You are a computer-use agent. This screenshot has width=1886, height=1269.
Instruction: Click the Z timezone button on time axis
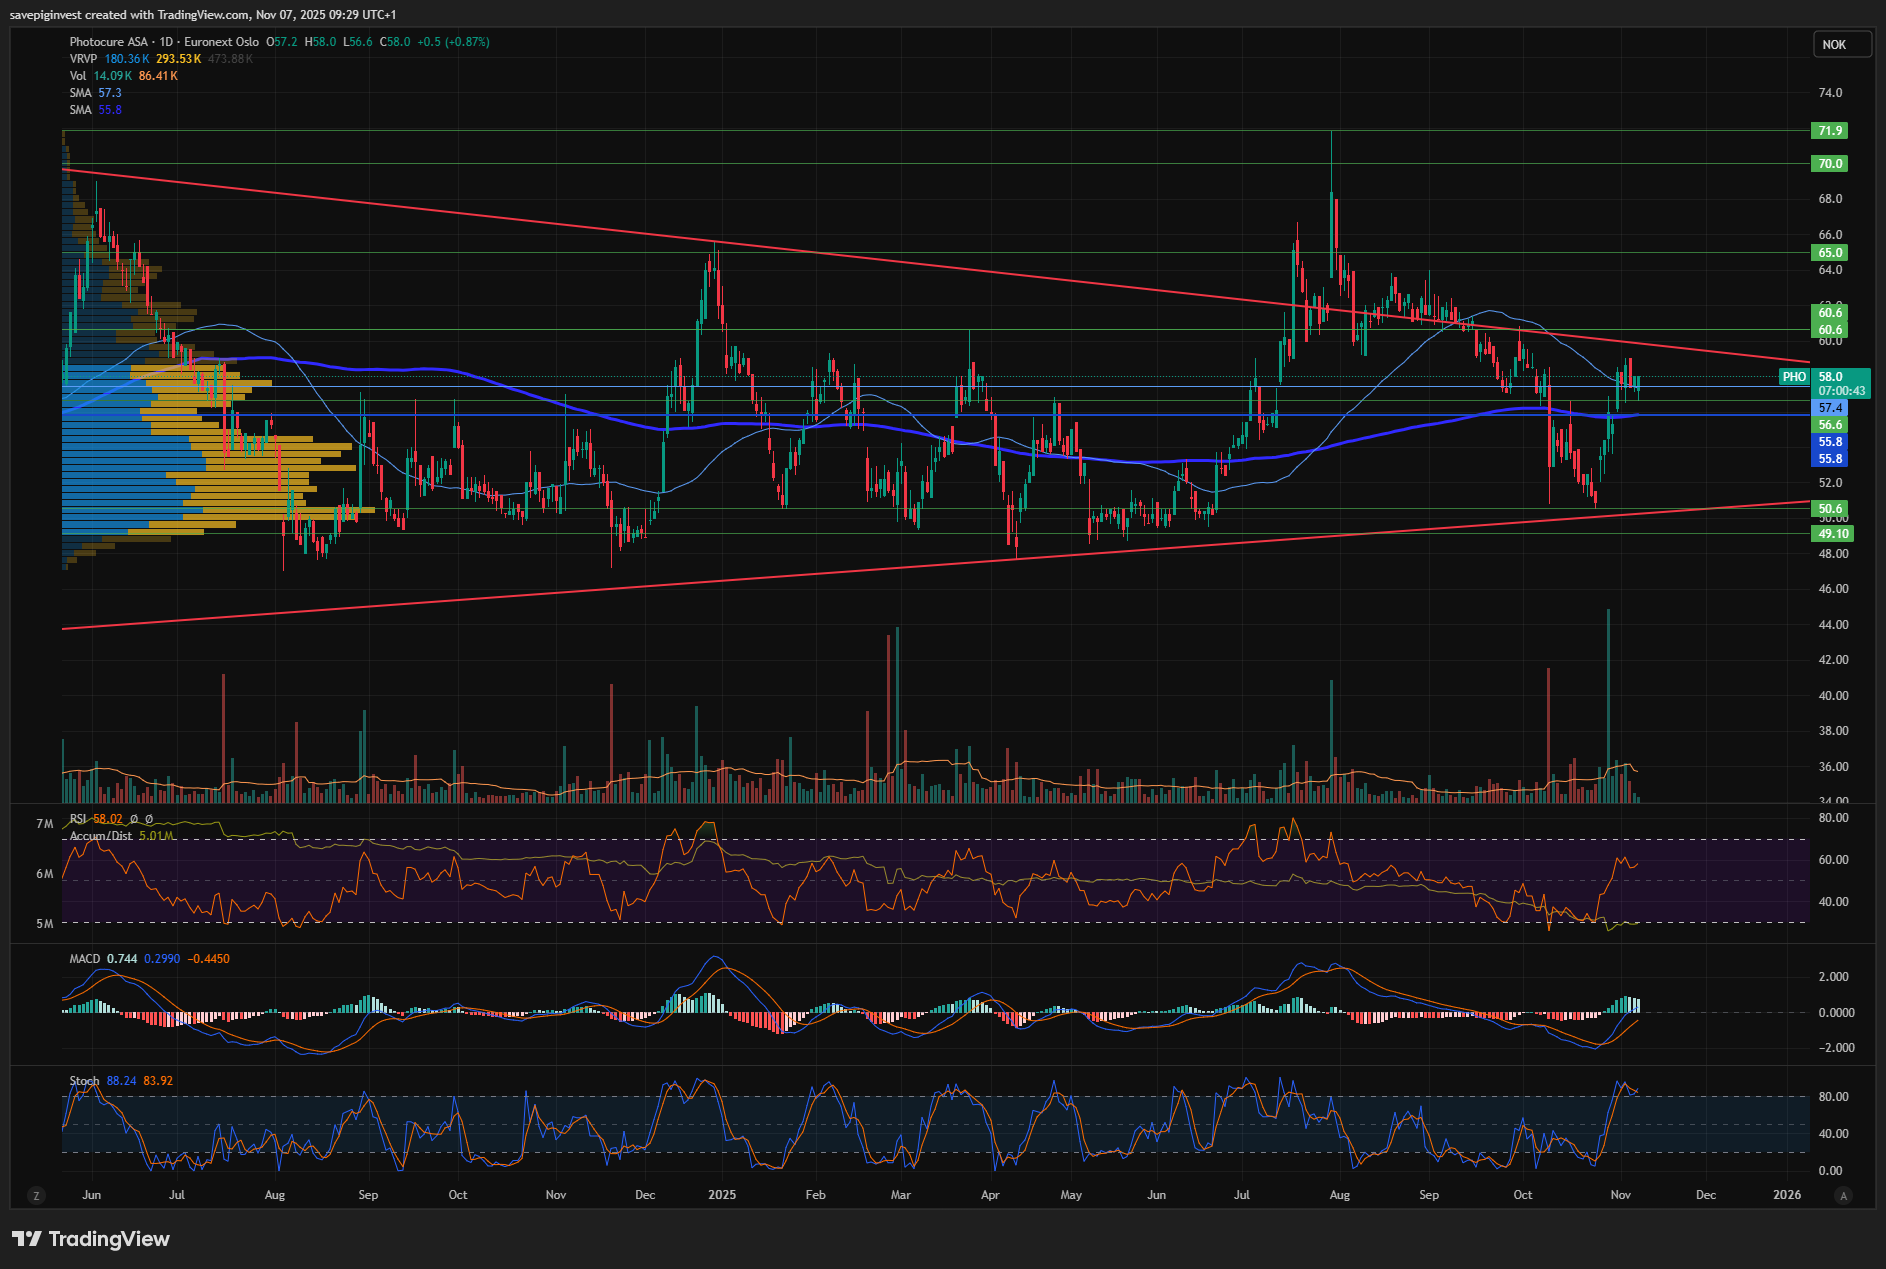[x=36, y=1195]
